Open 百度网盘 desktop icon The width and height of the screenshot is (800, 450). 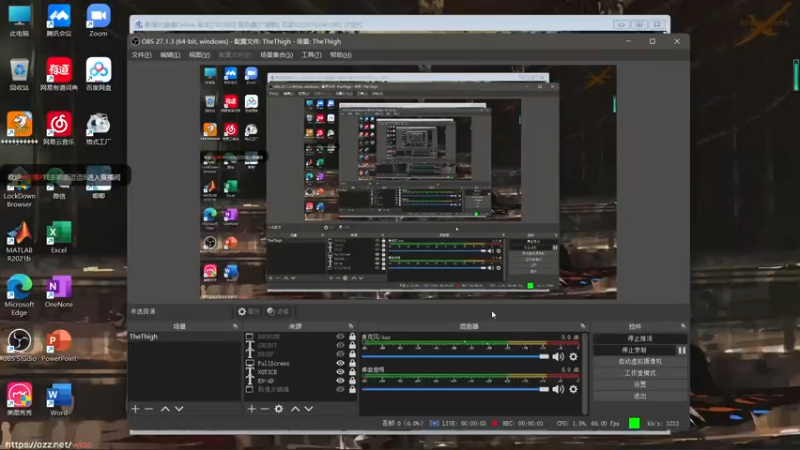pos(98,74)
